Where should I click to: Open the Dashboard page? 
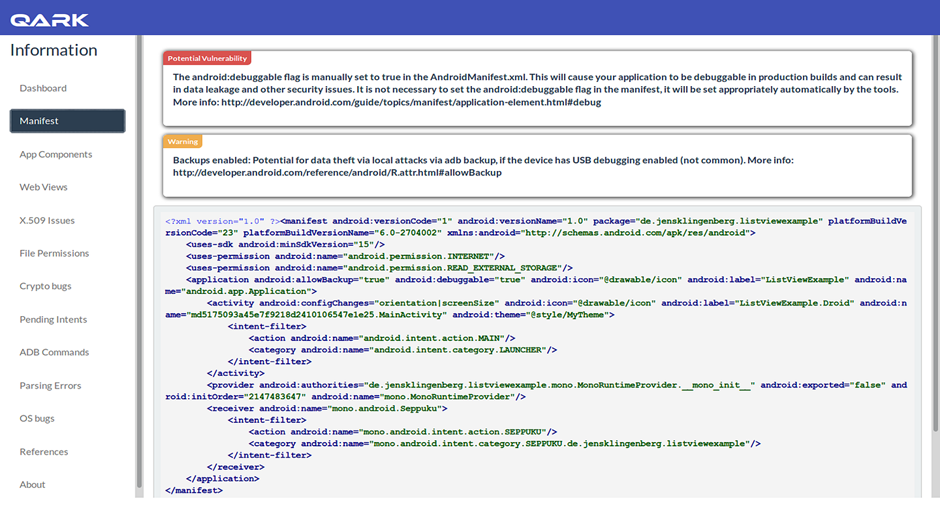tap(43, 88)
